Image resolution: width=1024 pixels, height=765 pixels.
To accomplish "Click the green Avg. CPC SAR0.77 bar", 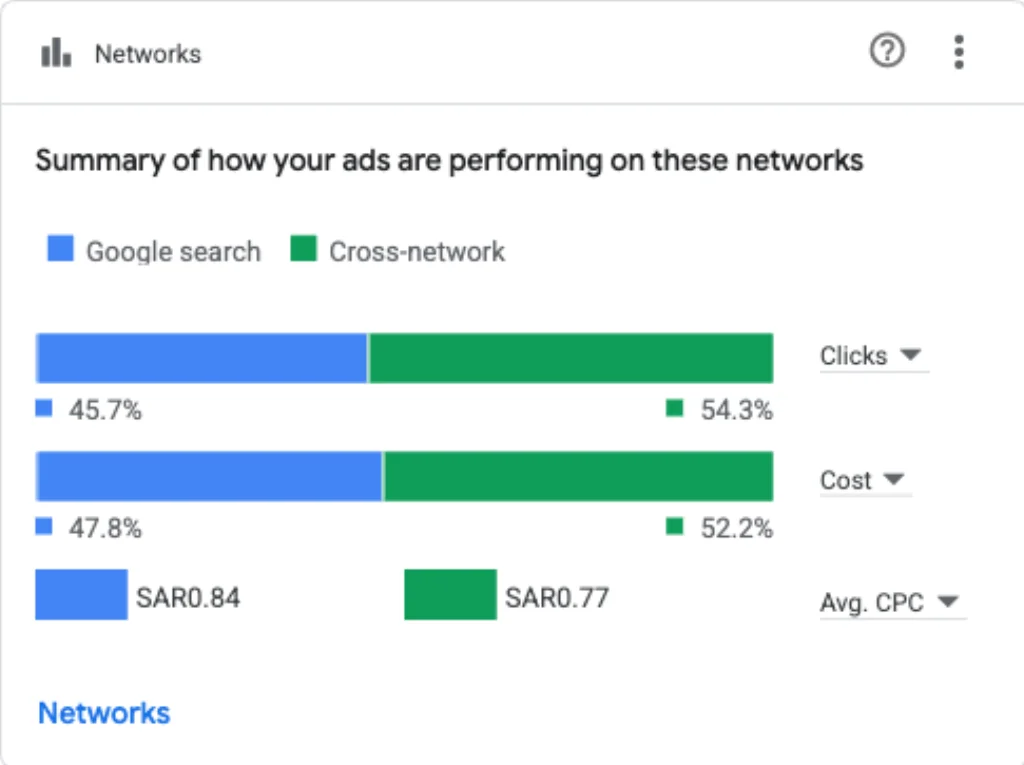I will coord(451,594).
